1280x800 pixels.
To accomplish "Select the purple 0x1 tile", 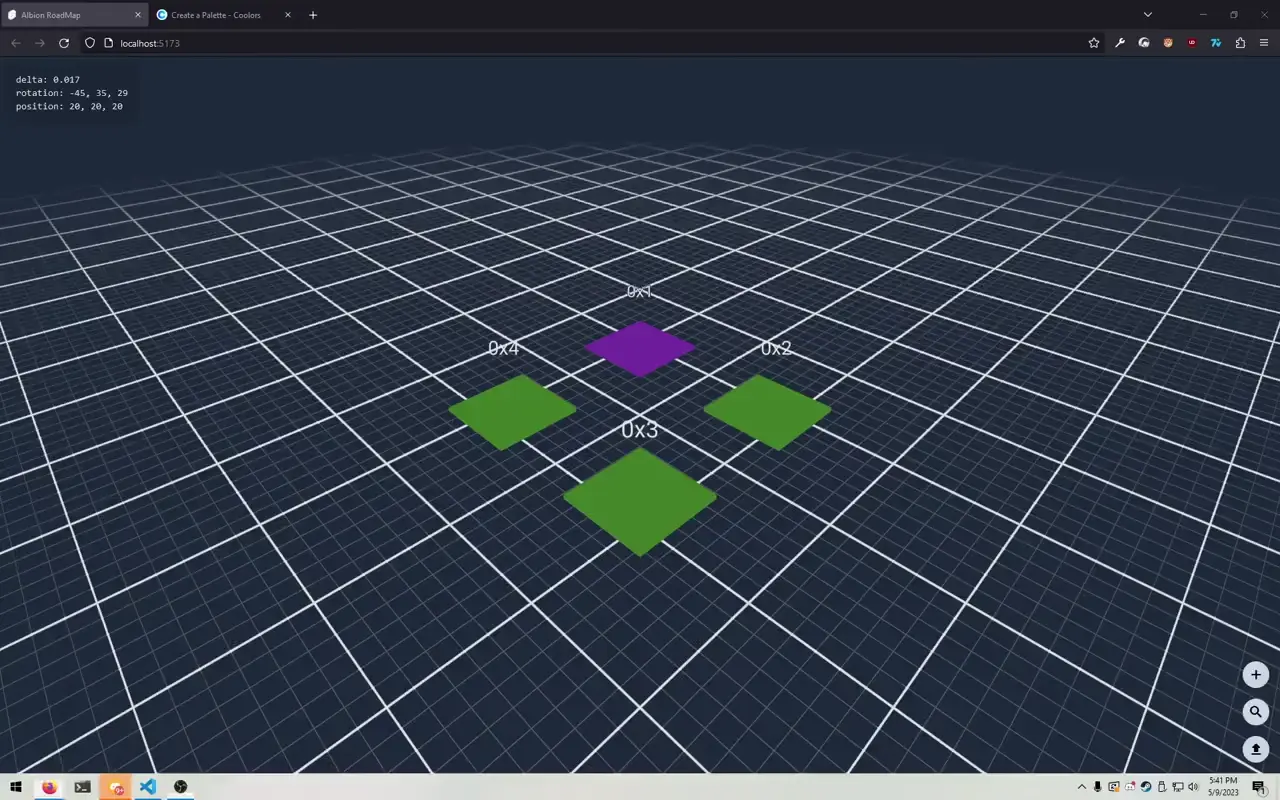I will point(640,348).
